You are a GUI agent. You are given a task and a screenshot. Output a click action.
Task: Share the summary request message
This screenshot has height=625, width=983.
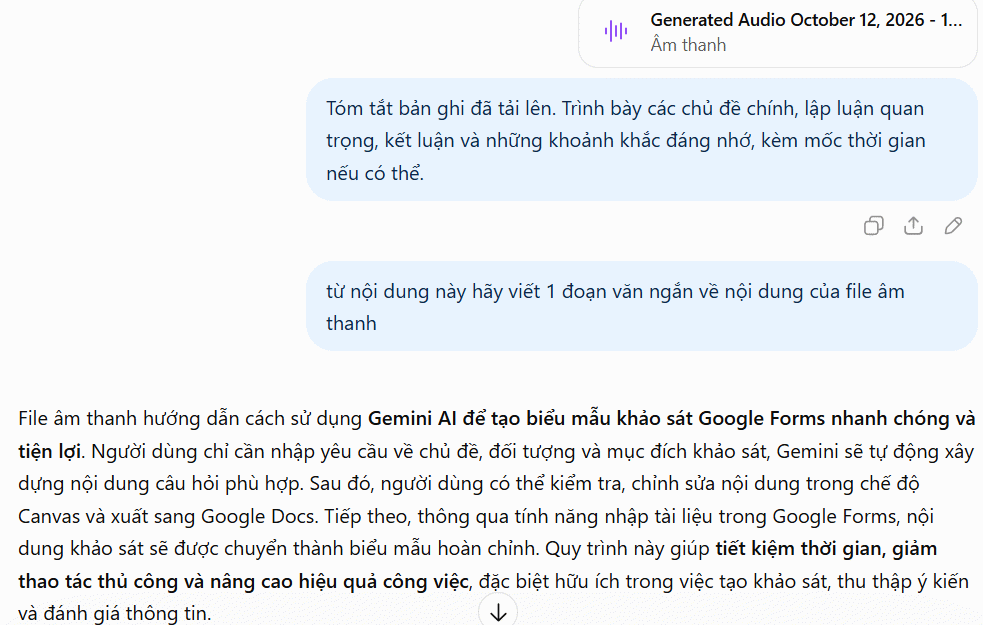click(913, 226)
